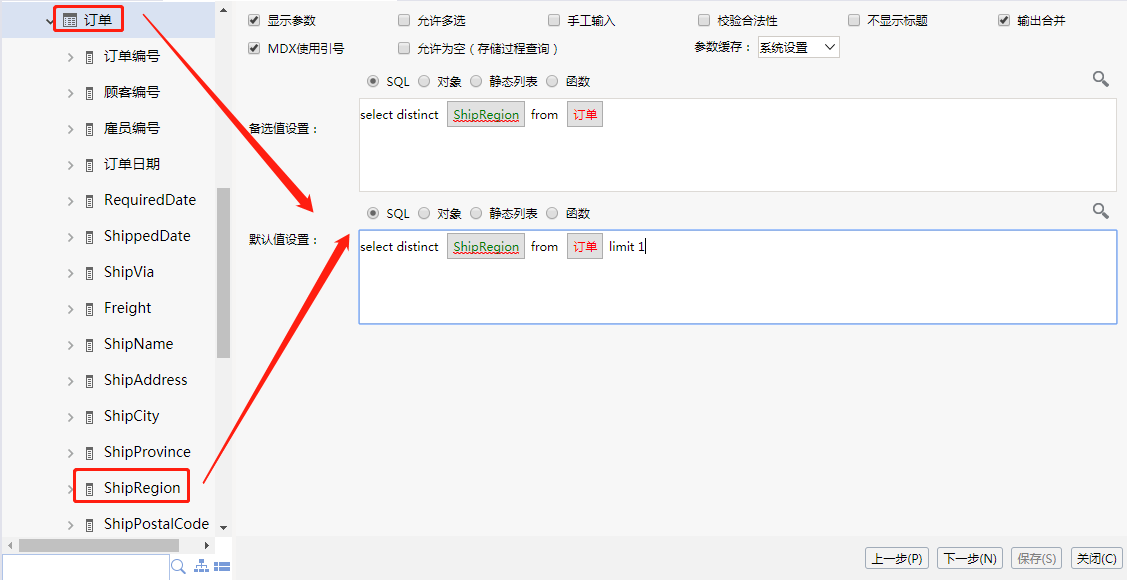This screenshot has width=1127, height=580.
Task: Click the tree's horizontal scrollbar thumb
Action: point(98,546)
